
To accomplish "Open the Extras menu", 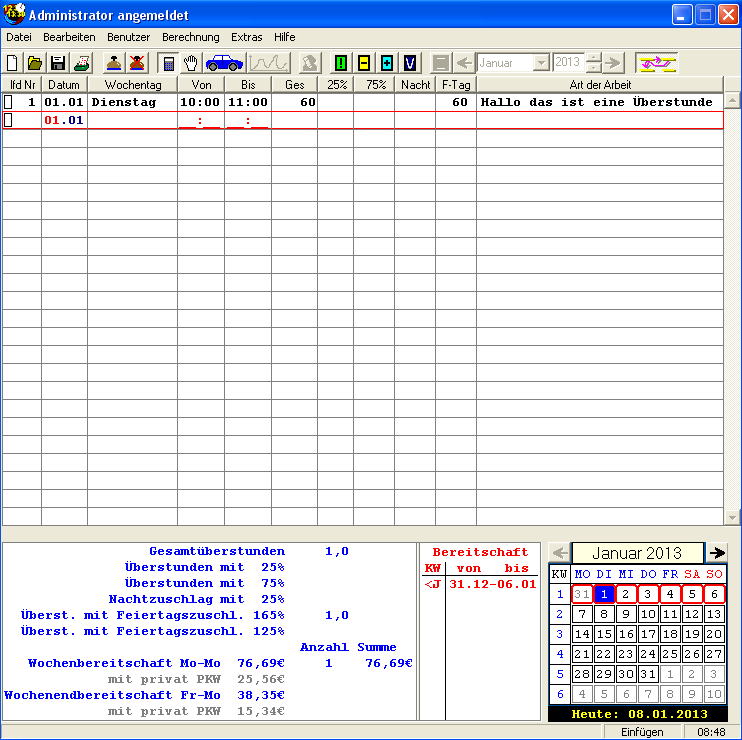I will 247,37.
